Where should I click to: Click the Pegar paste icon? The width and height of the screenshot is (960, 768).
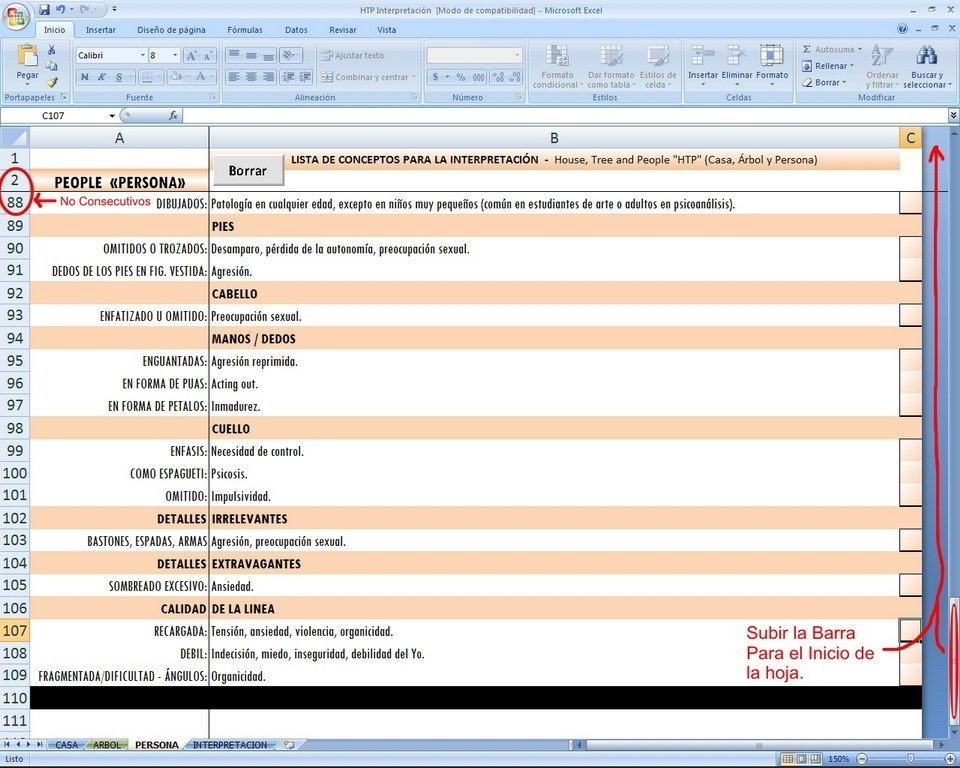27,56
